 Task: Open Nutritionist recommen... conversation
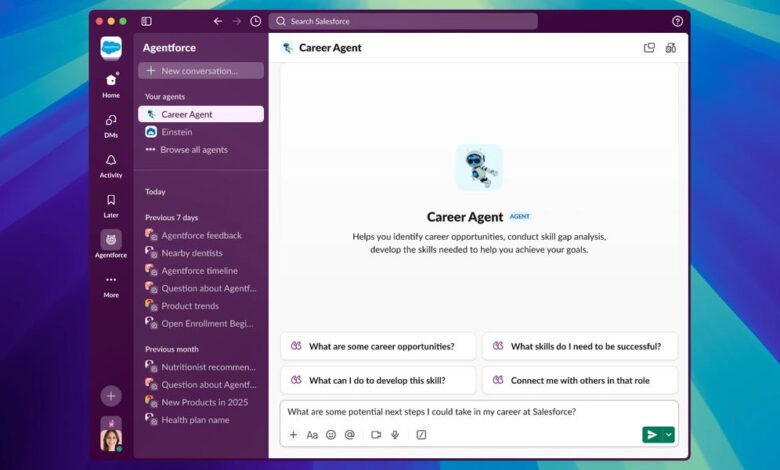201,367
